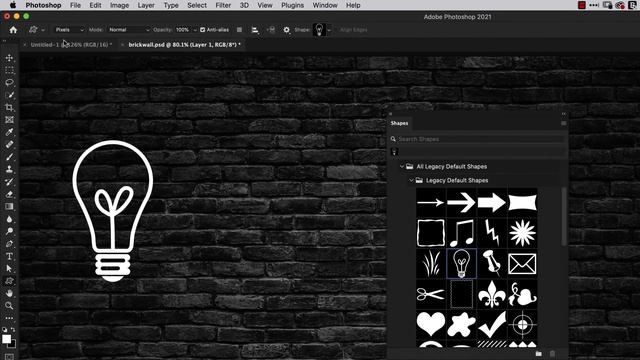This screenshot has height=360, width=640.
Task: Select the Blur tool
Action: [9, 219]
